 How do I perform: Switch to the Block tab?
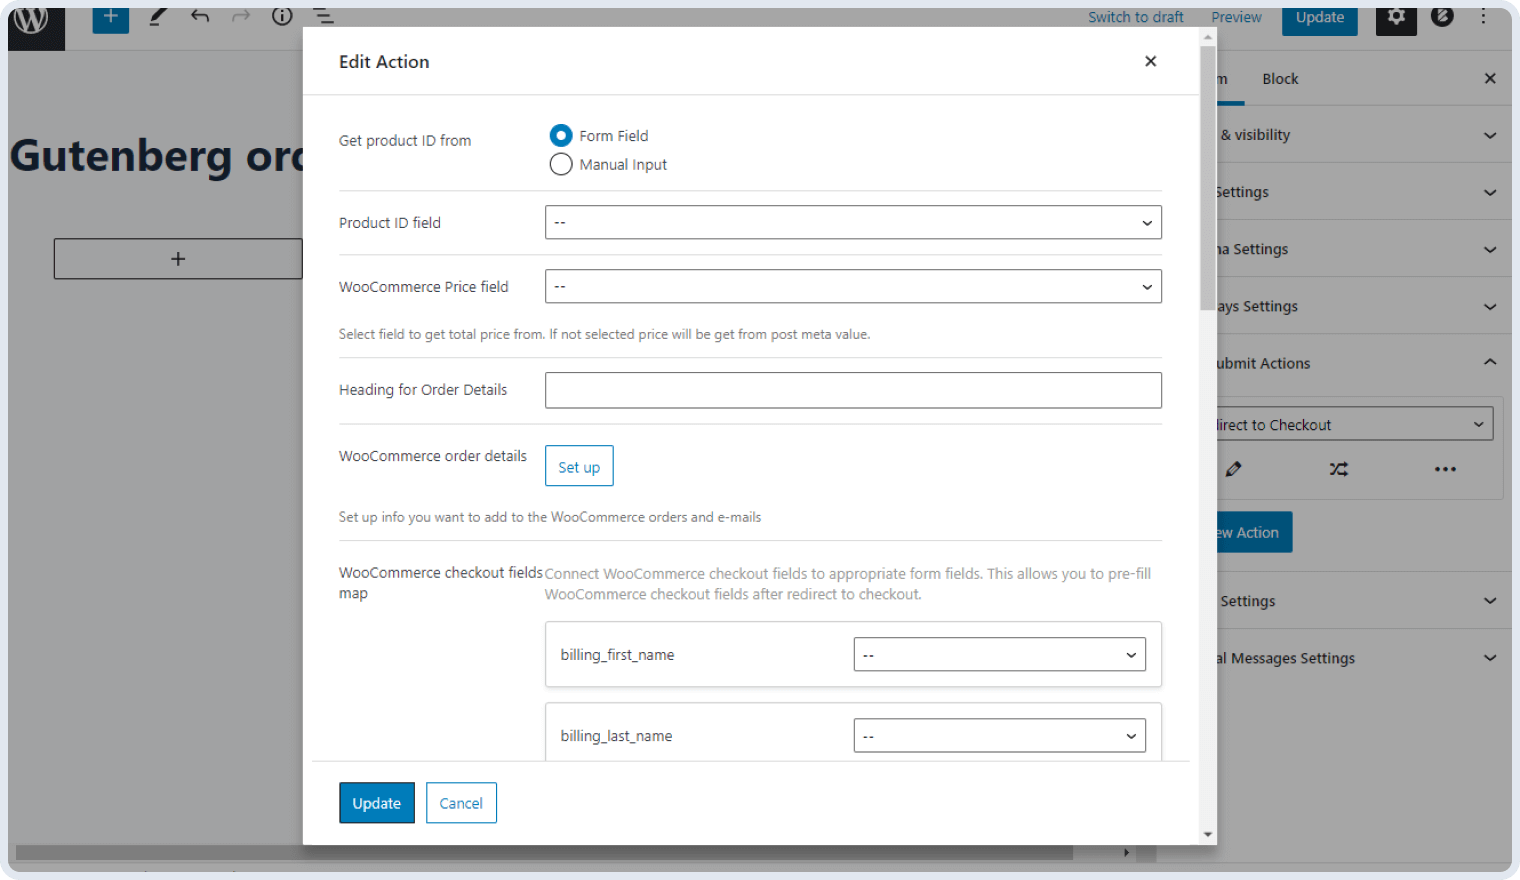coord(1279,78)
